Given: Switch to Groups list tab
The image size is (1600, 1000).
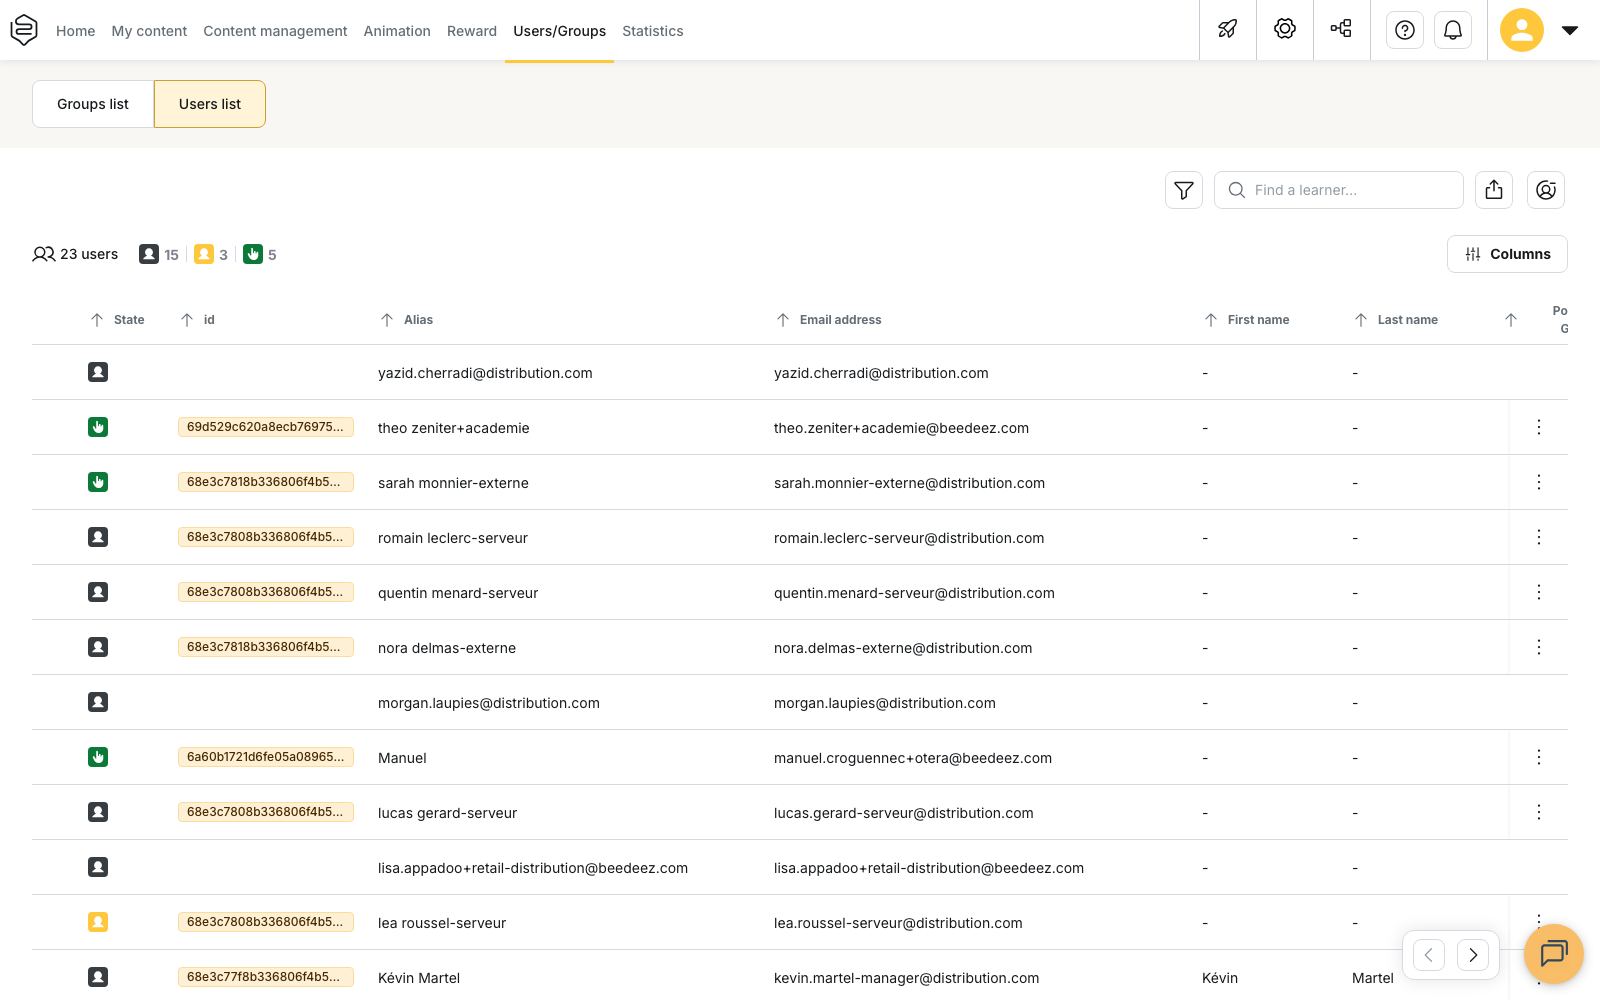Looking at the screenshot, I should (x=93, y=104).
